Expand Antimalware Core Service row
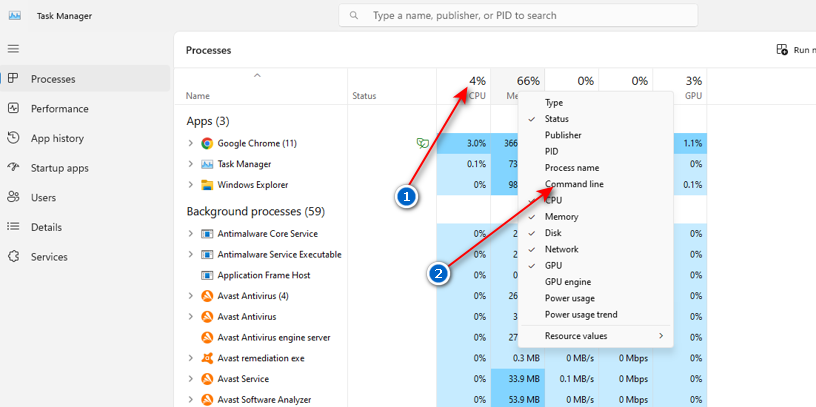The width and height of the screenshot is (816, 407). click(x=190, y=234)
